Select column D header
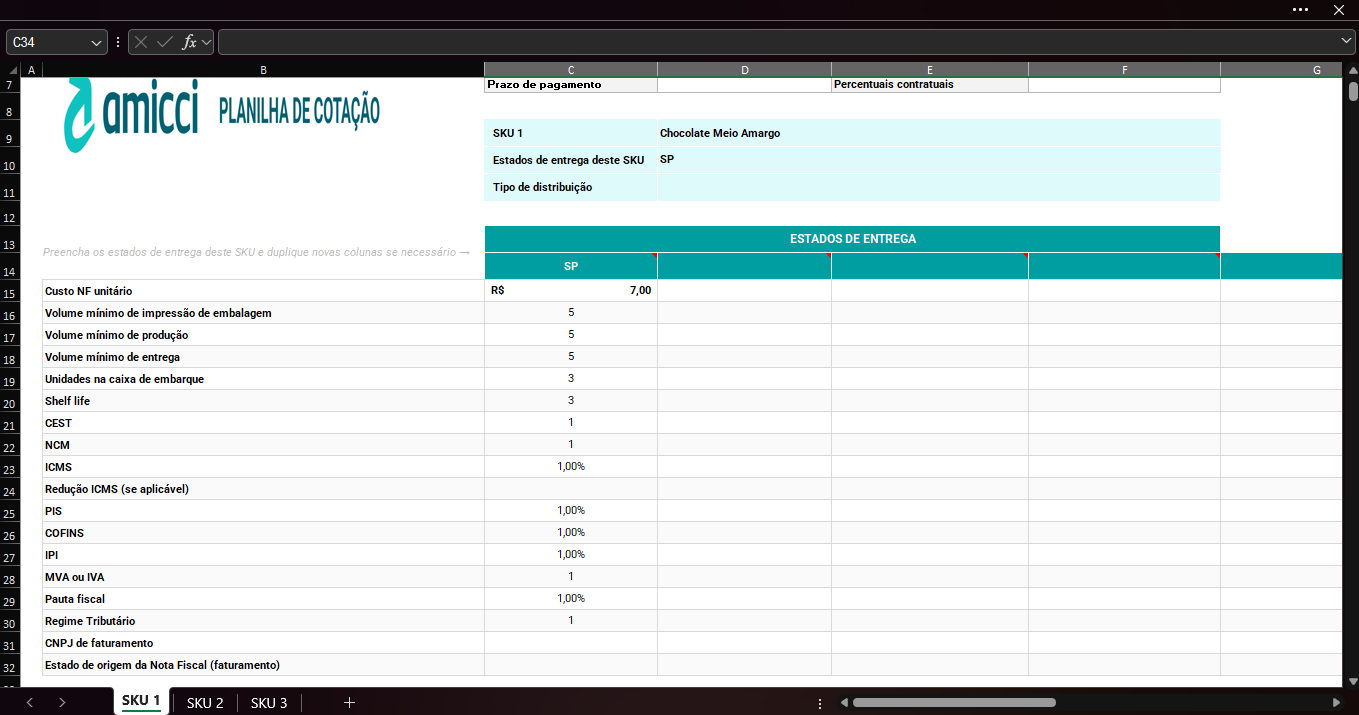Viewport: 1359px width, 715px height. [x=745, y=70]
